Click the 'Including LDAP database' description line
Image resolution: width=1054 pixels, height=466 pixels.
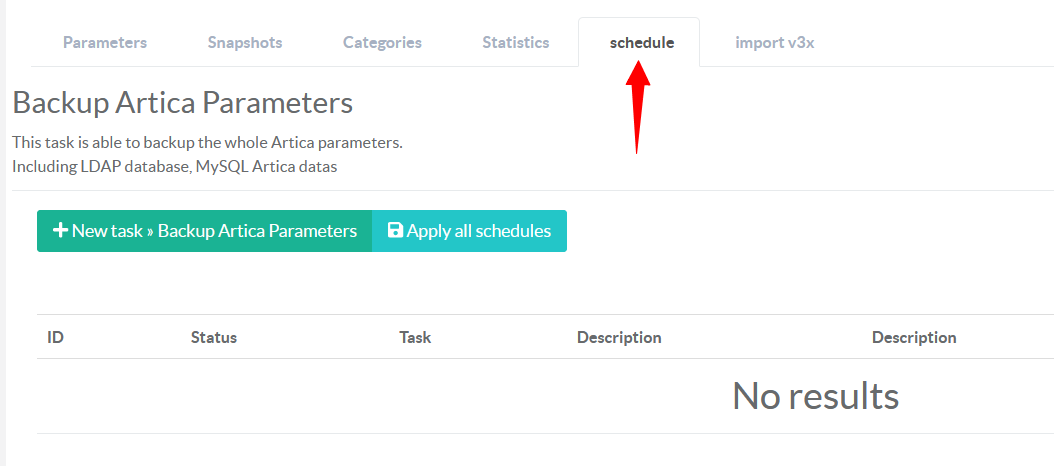click(175, 167)
